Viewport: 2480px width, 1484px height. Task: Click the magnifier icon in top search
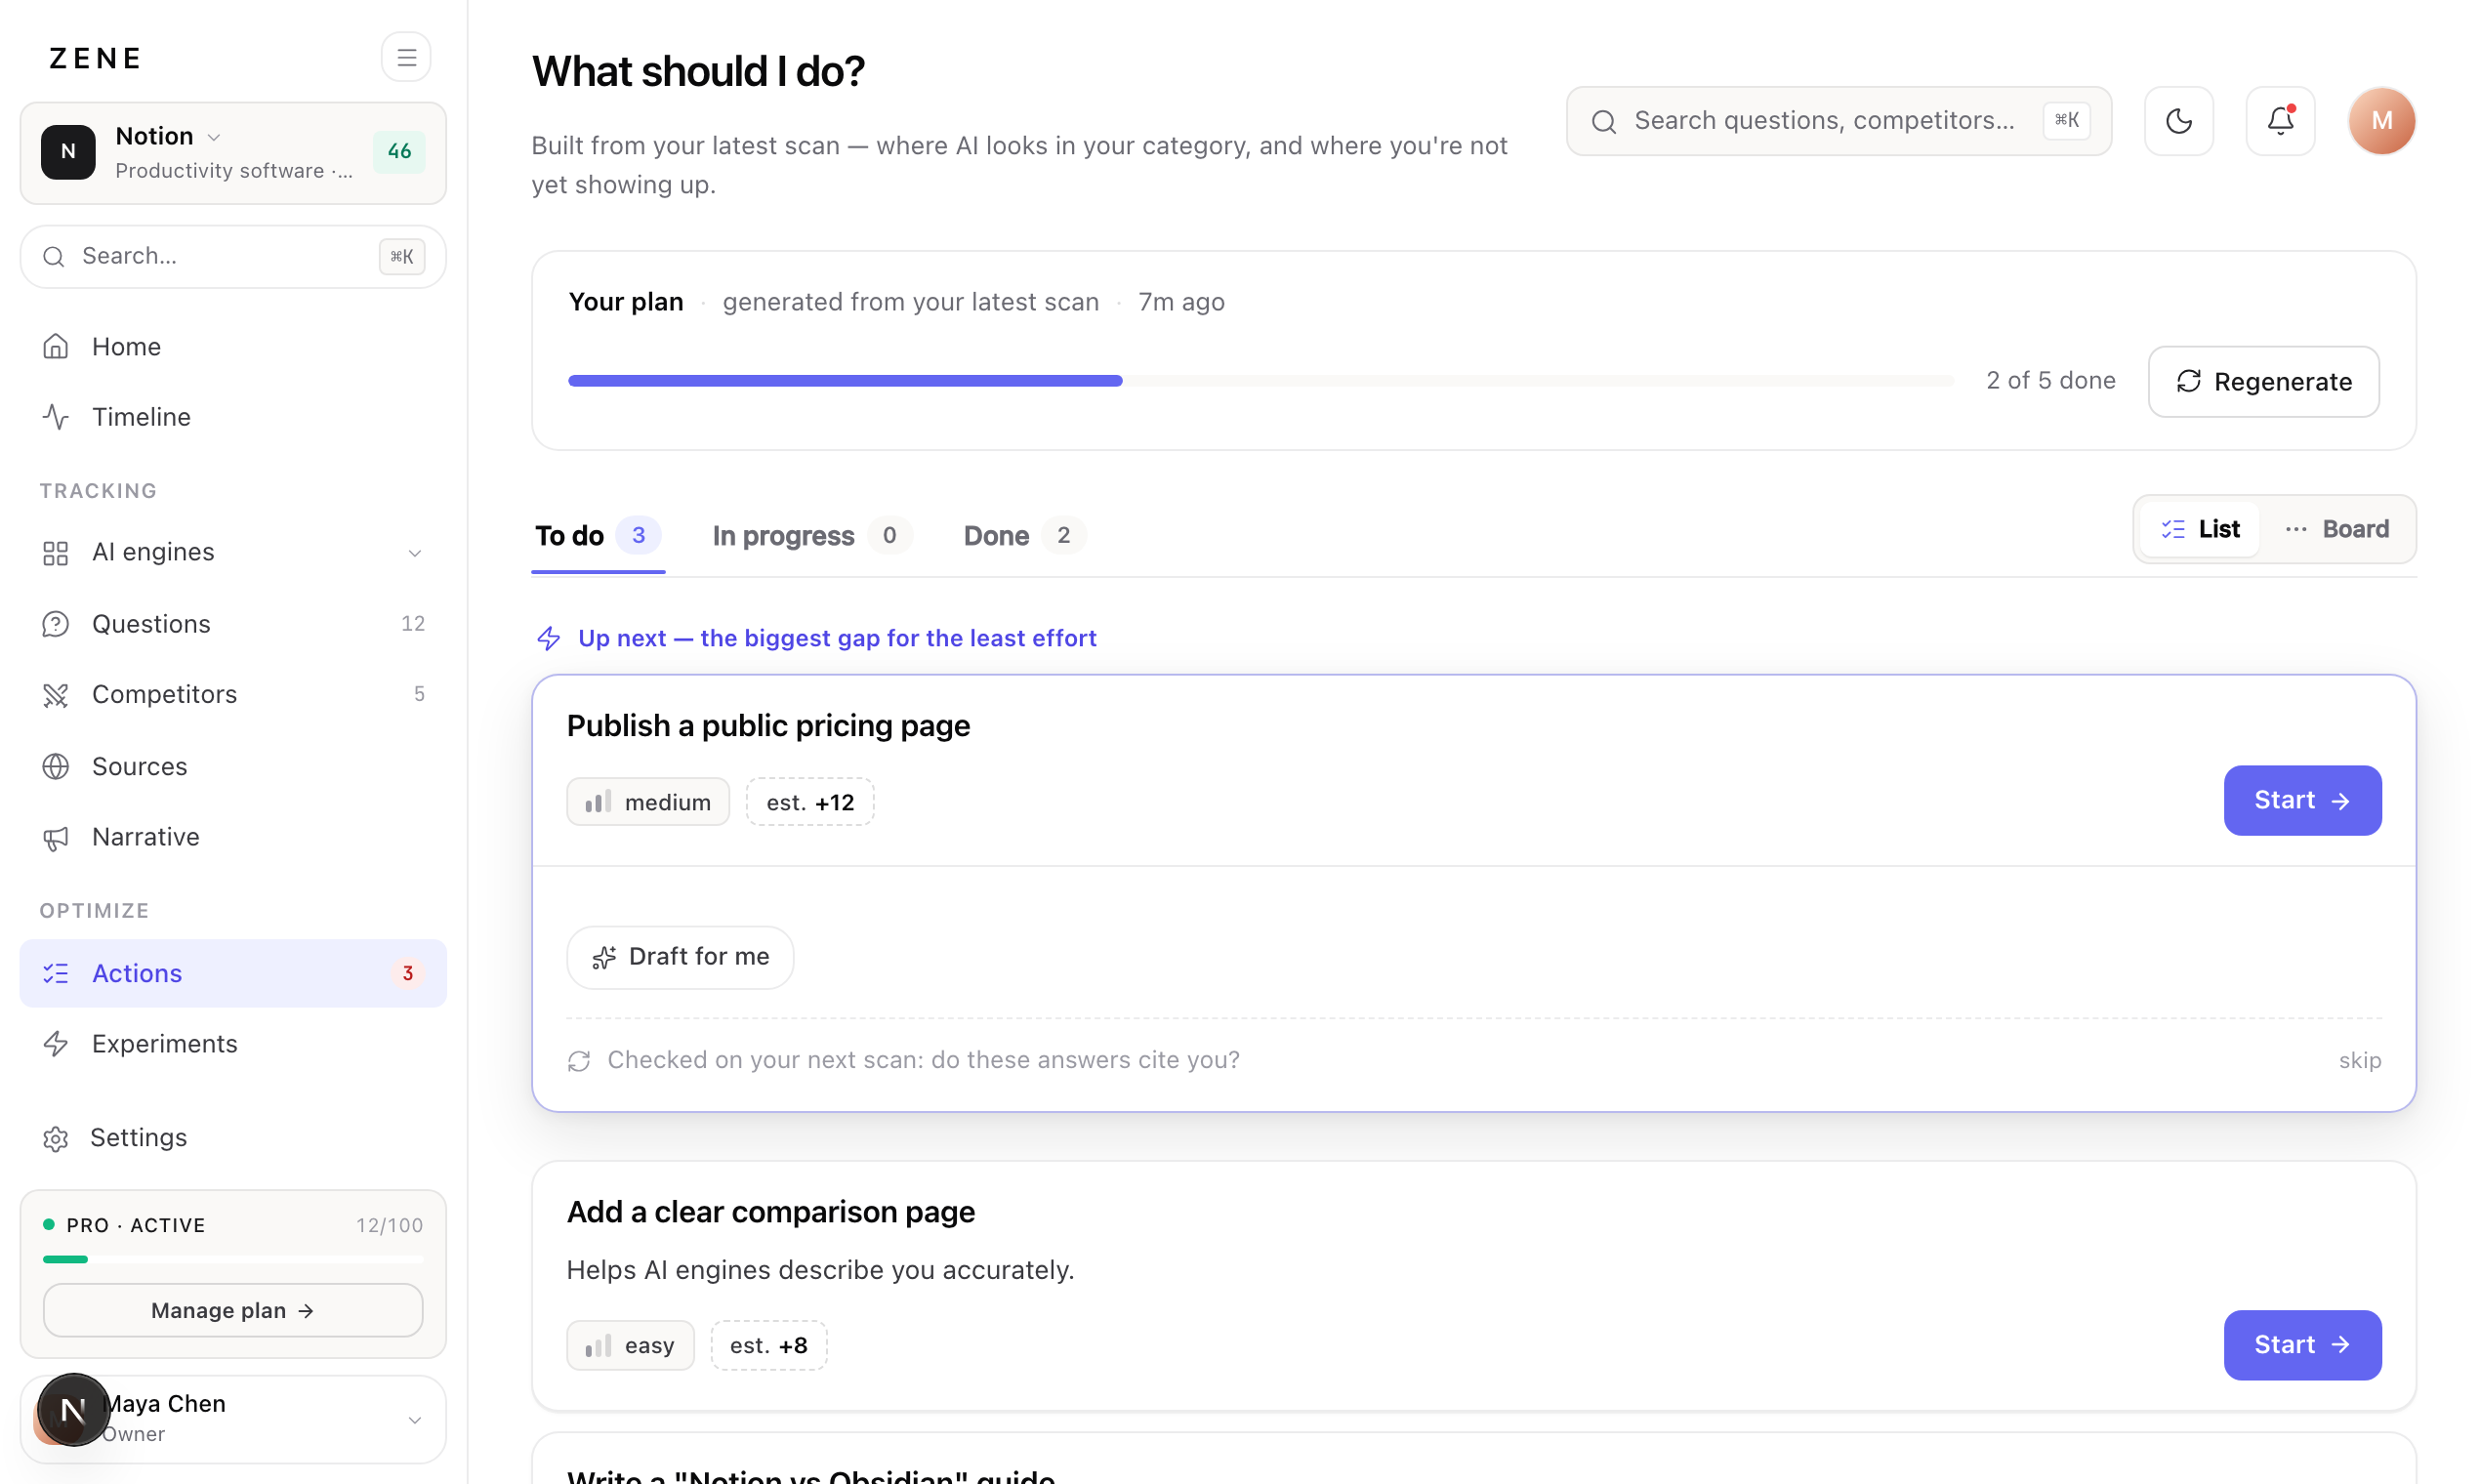pos(1604,121)
